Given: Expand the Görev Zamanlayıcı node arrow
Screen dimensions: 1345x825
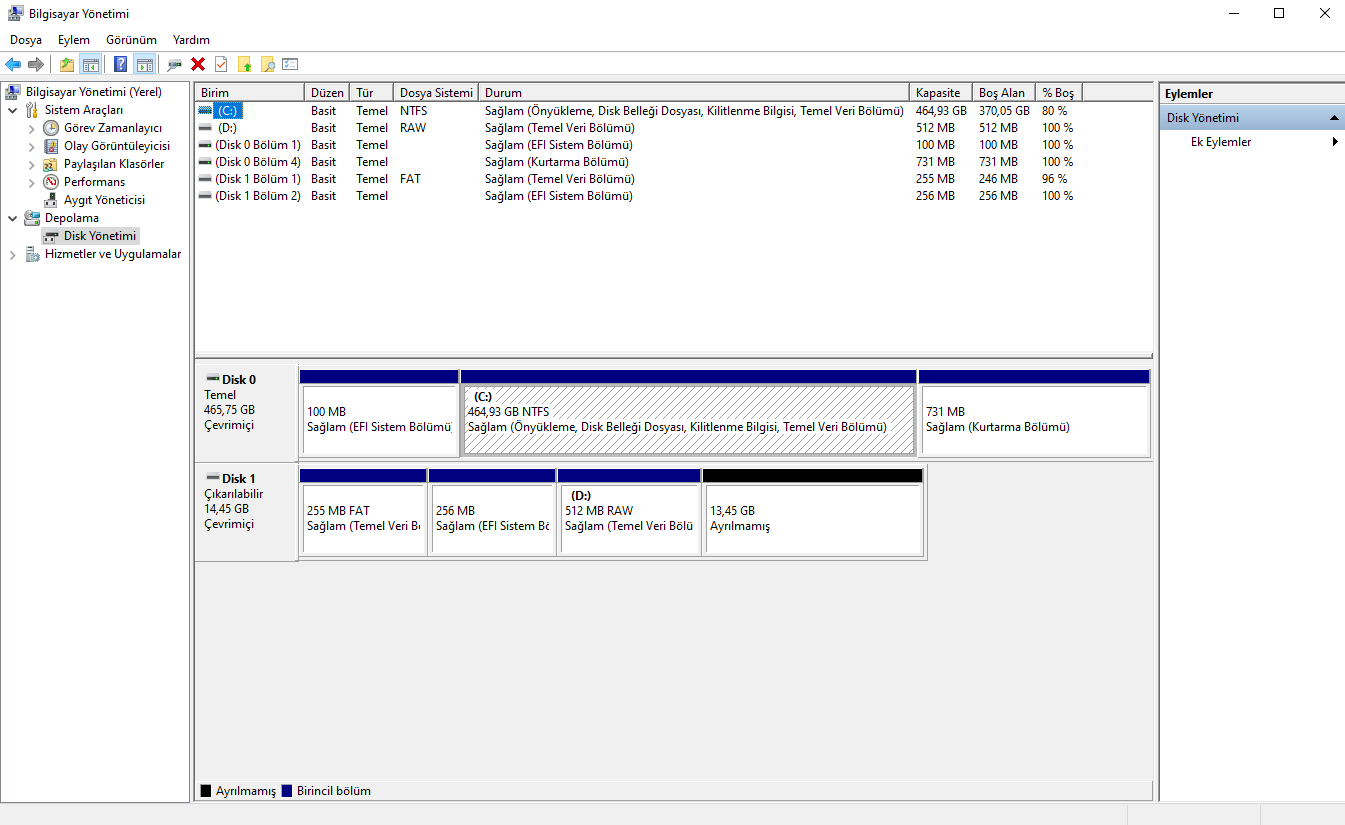Looking at the screenshot, I should click(x=31, y=128).
